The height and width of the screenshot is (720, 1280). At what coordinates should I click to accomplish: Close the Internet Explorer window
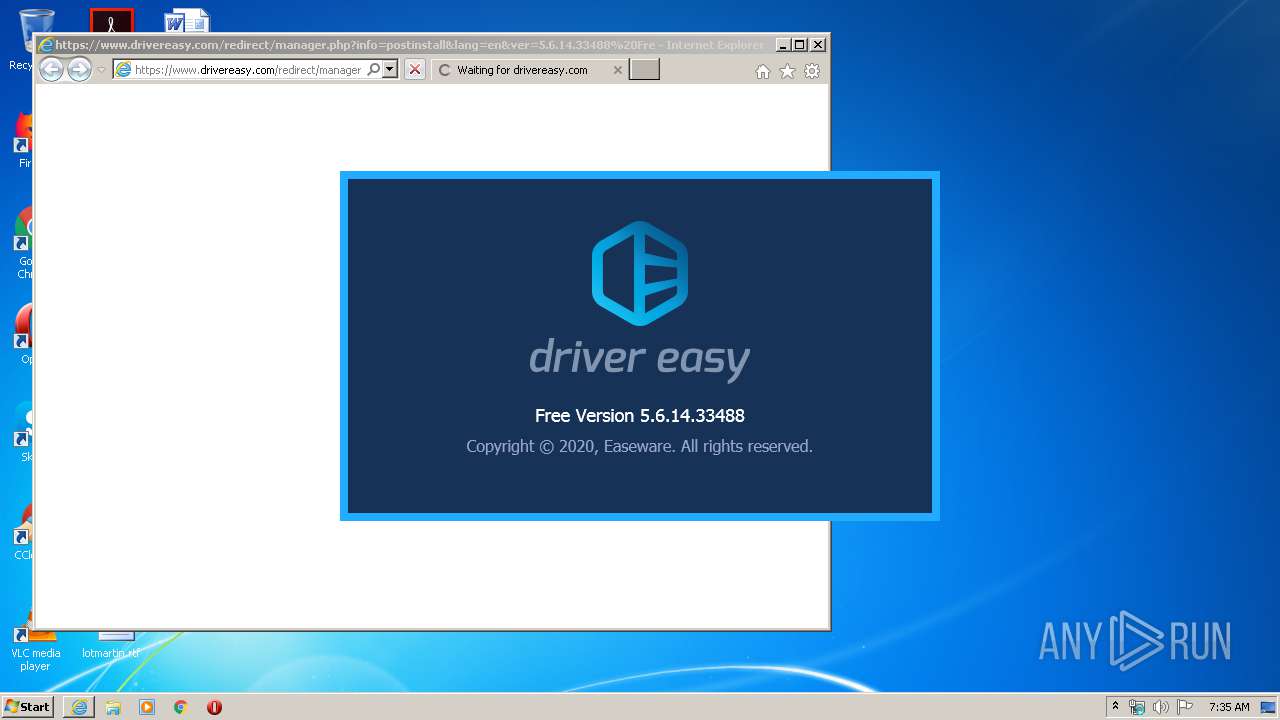[818, 45]
